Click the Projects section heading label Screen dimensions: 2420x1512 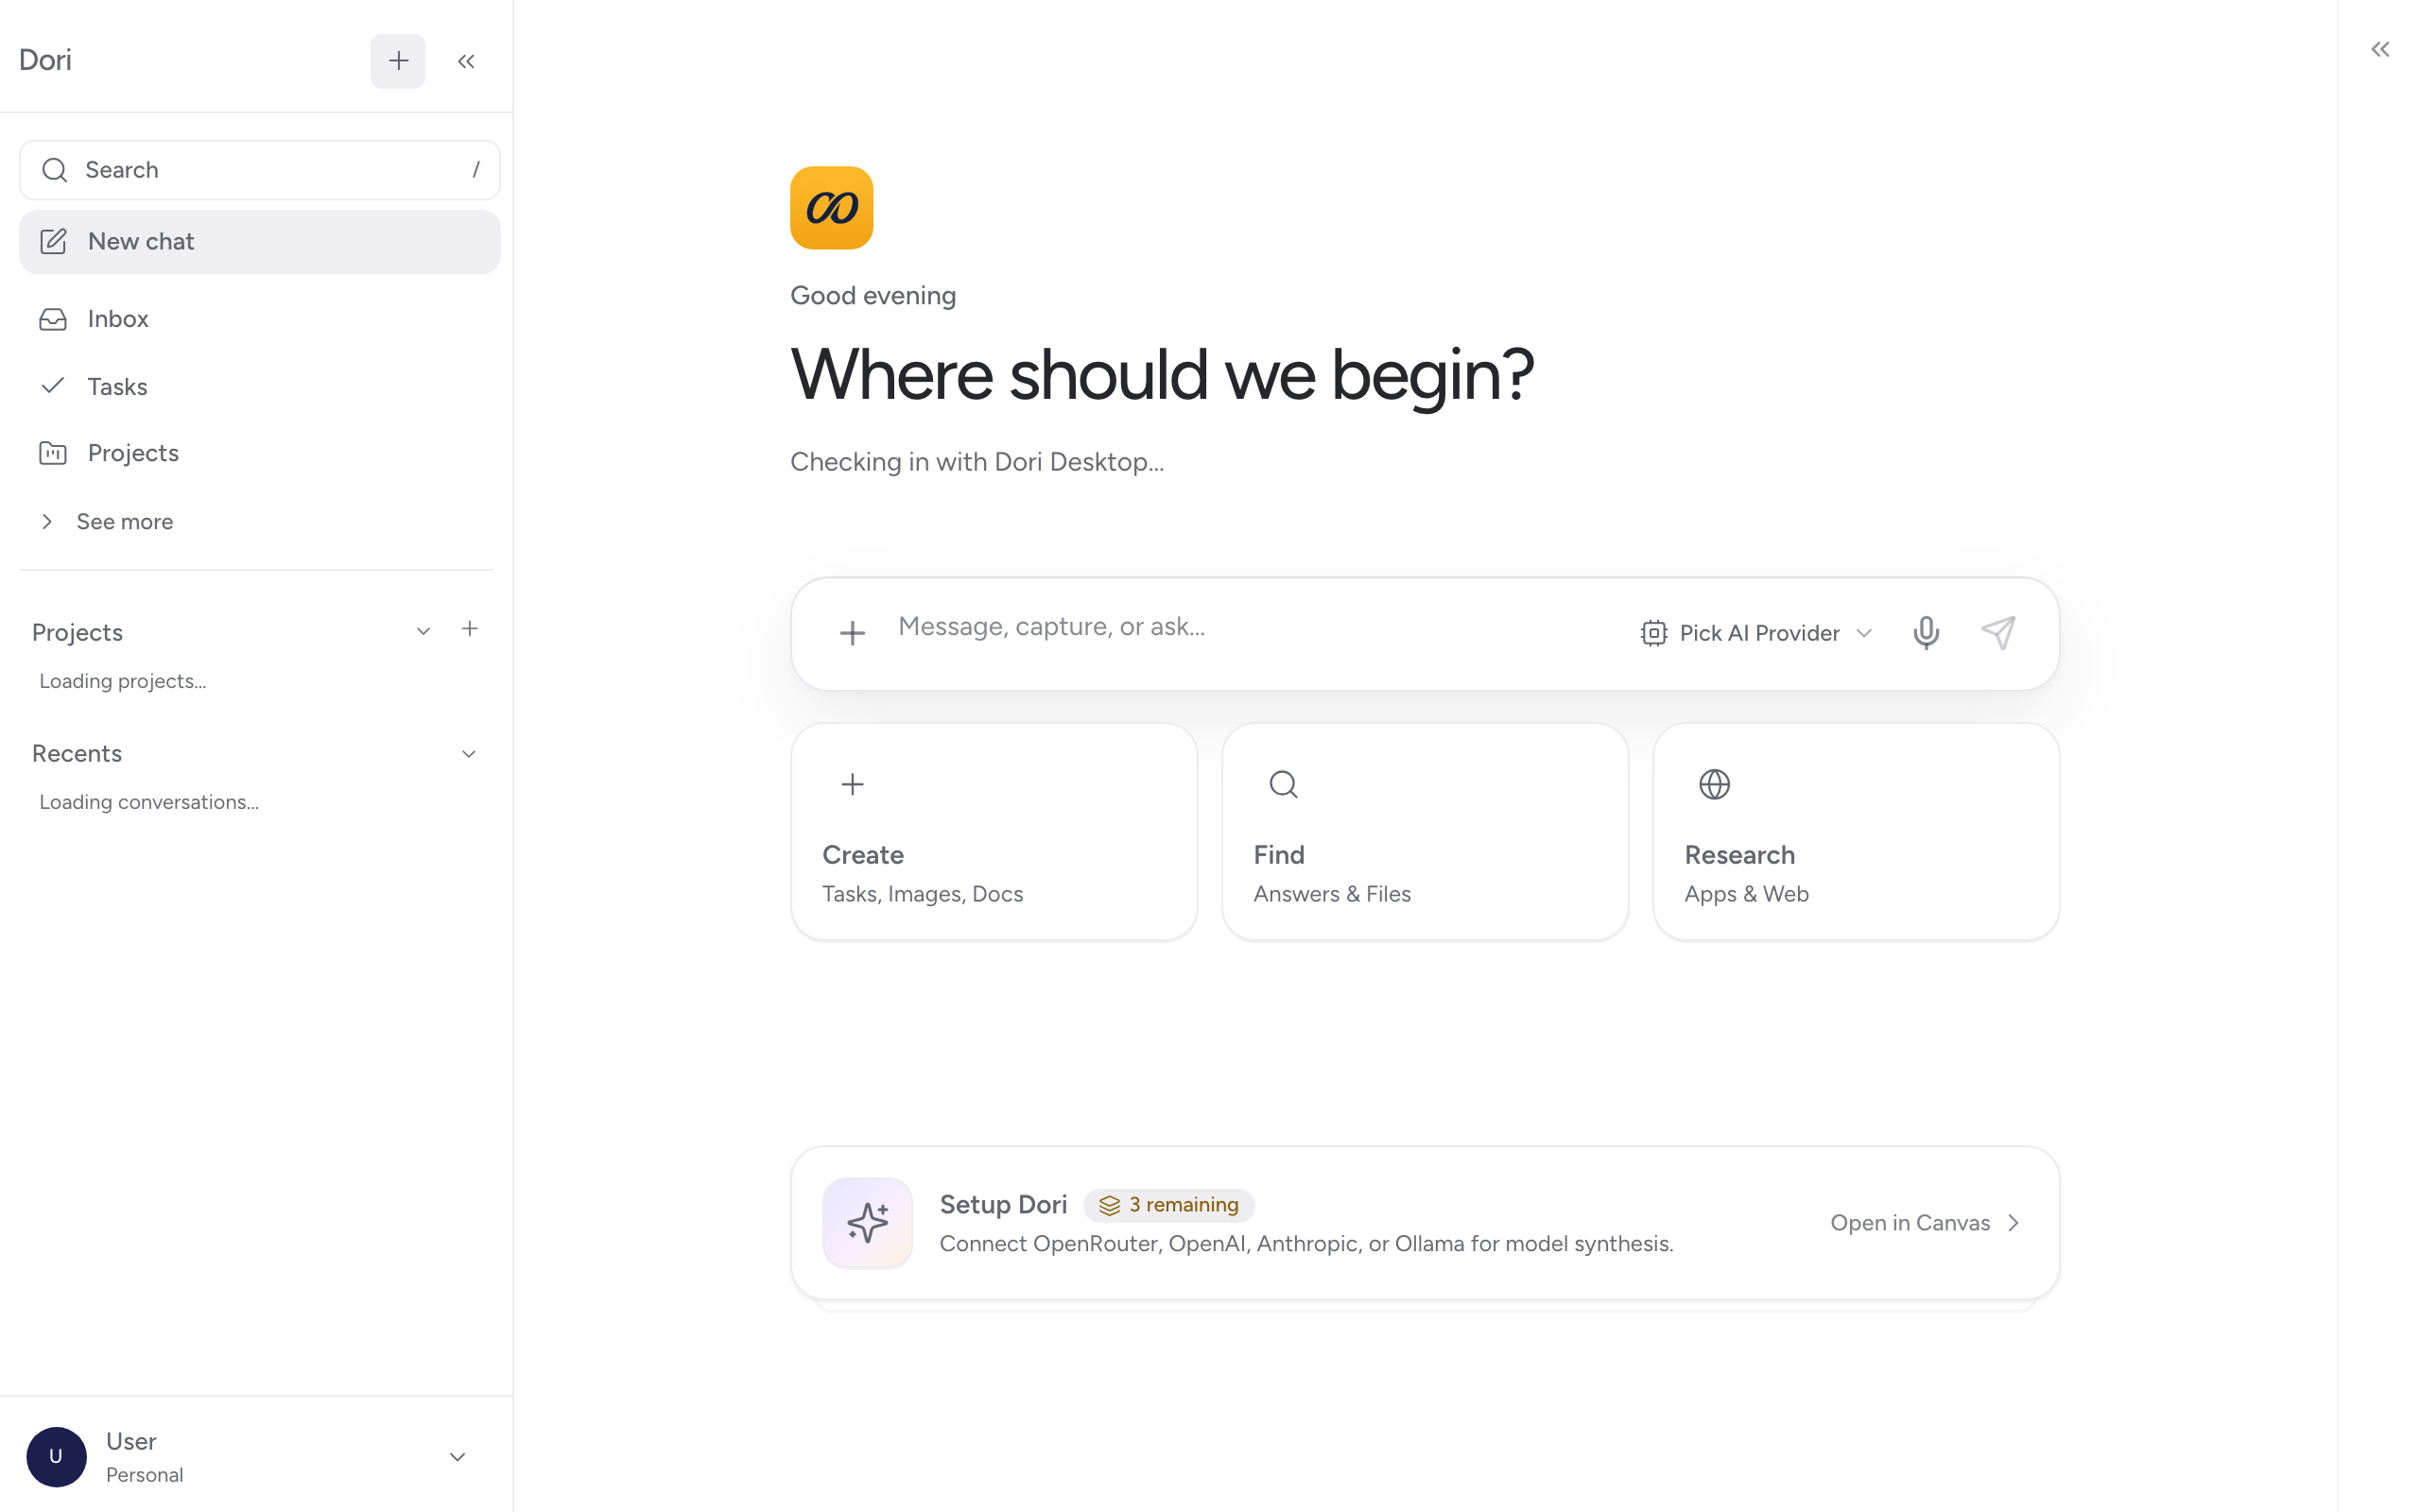(x=77, y=632)
